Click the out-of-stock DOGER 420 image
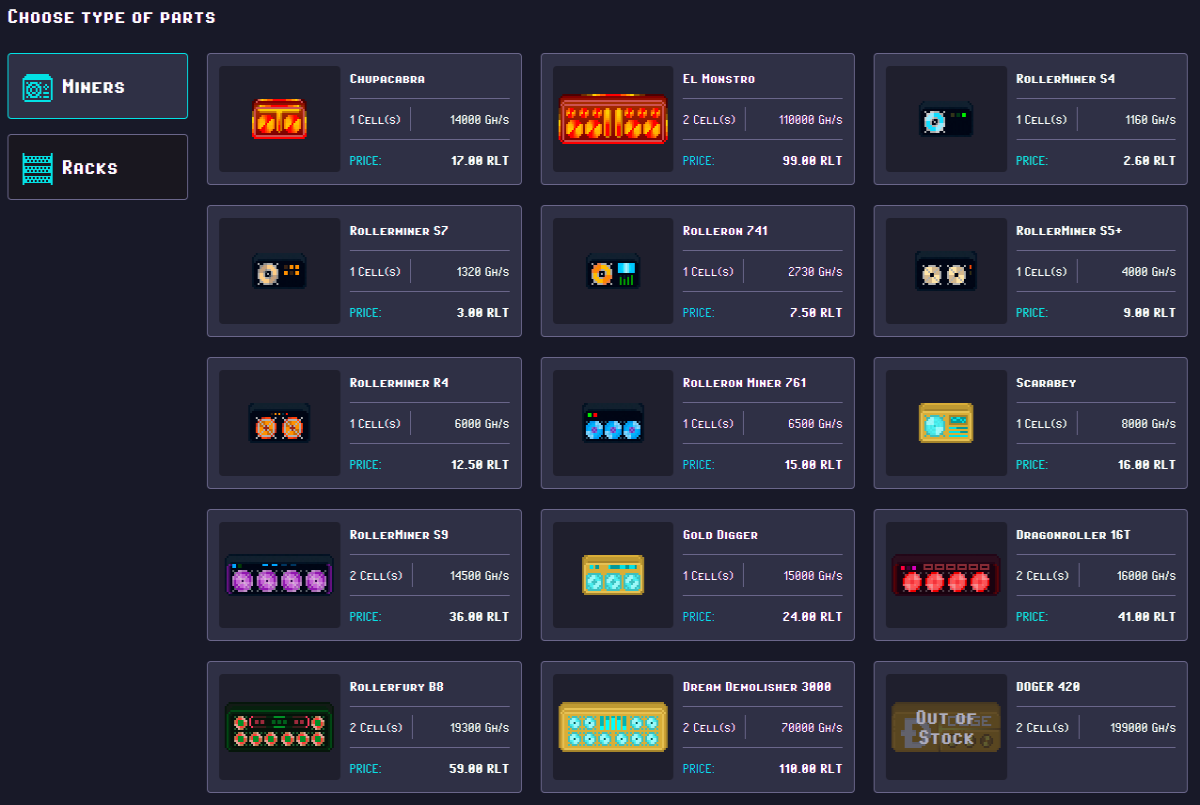This screenshot has height=805, width=1200. [x=946, y=727]
